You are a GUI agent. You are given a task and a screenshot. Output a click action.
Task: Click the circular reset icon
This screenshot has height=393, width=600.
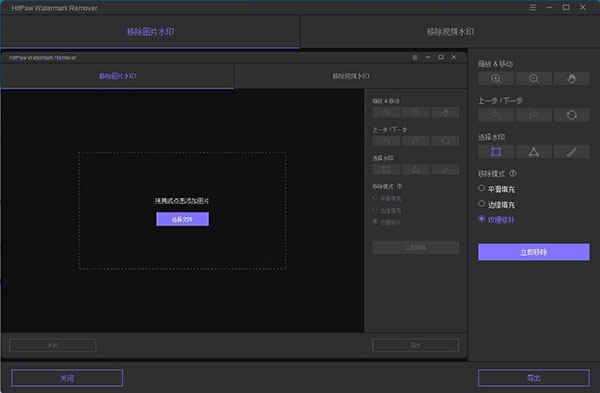[x=572, y=115]
